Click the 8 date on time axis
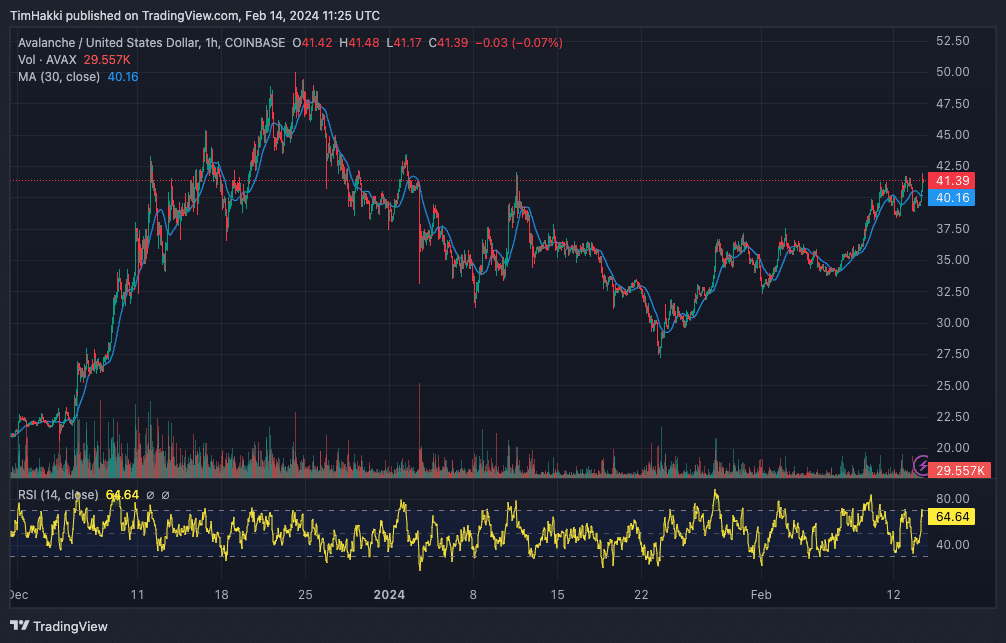 pyautogui.click(x=473, y=595)
